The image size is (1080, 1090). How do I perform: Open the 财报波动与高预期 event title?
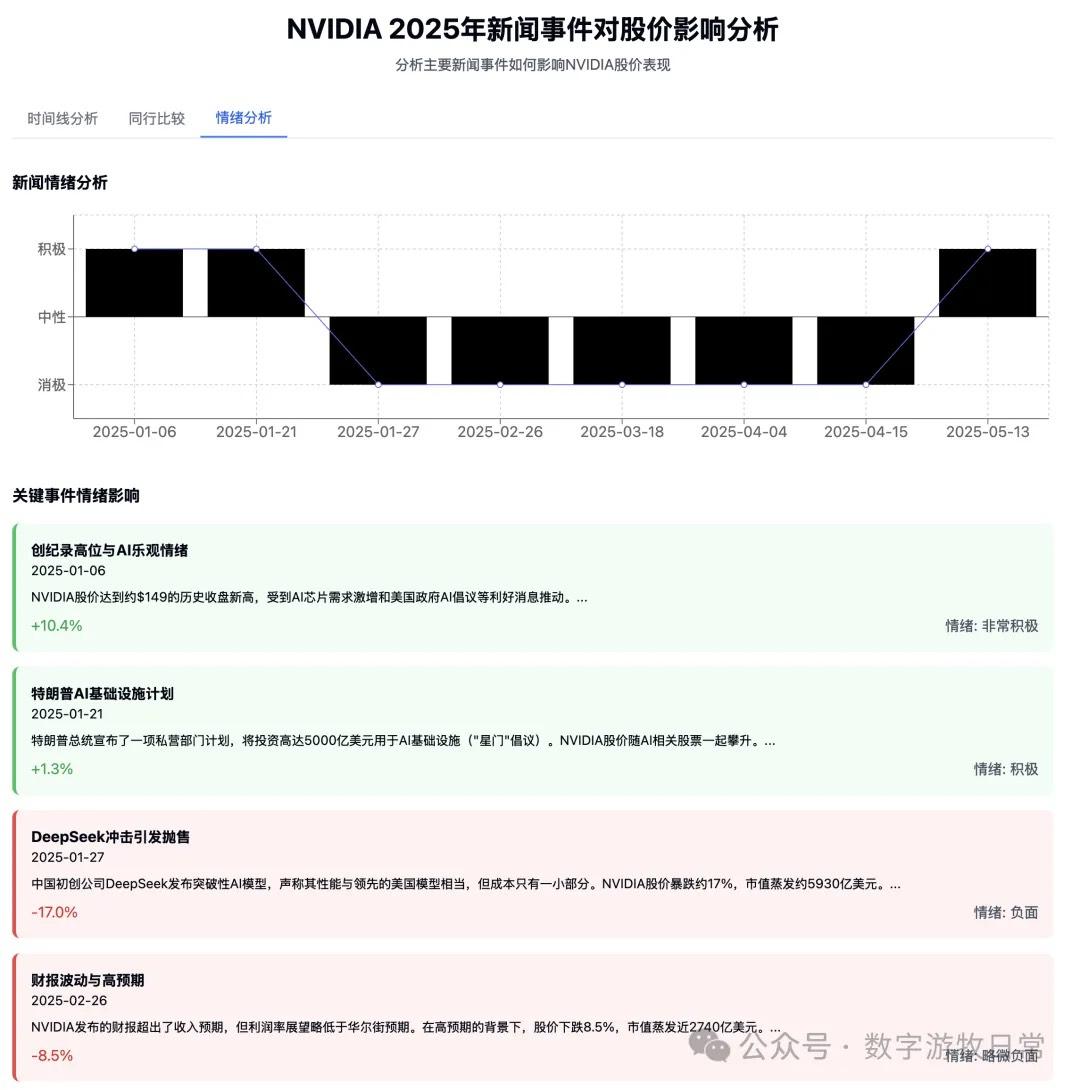87,980
